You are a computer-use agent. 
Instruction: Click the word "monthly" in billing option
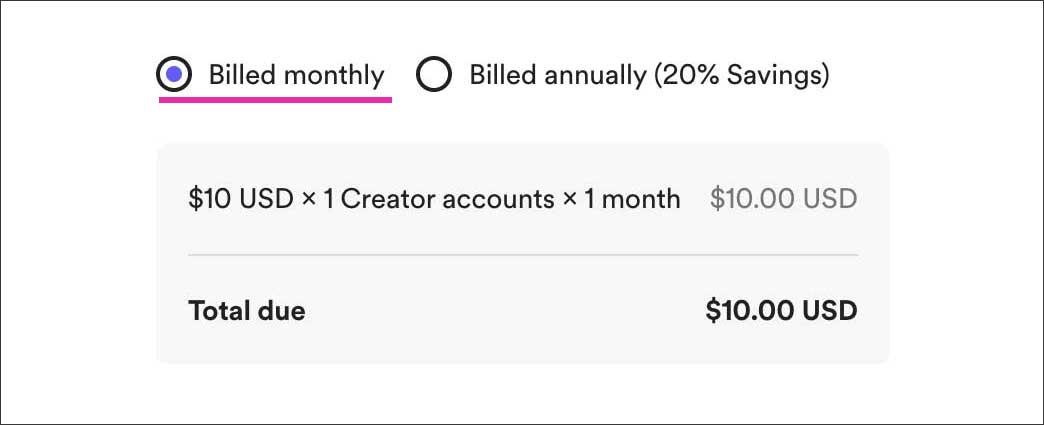(x=337, y=75)
